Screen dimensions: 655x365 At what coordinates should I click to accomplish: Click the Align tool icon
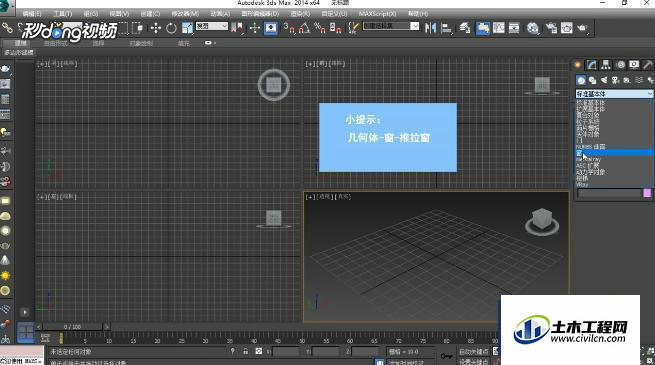(x=447, y=28)
